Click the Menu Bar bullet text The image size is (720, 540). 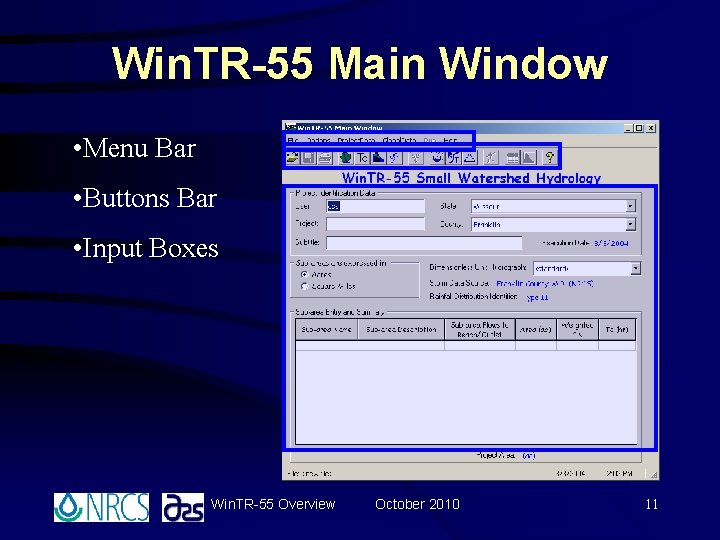coord(139,148)
